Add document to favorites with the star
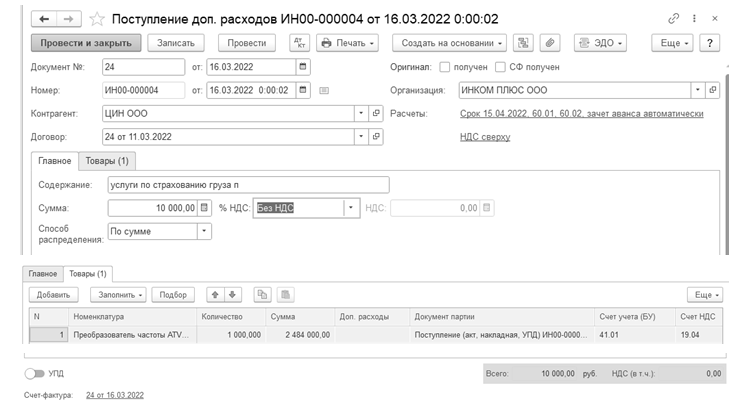 tap(97, 19)
